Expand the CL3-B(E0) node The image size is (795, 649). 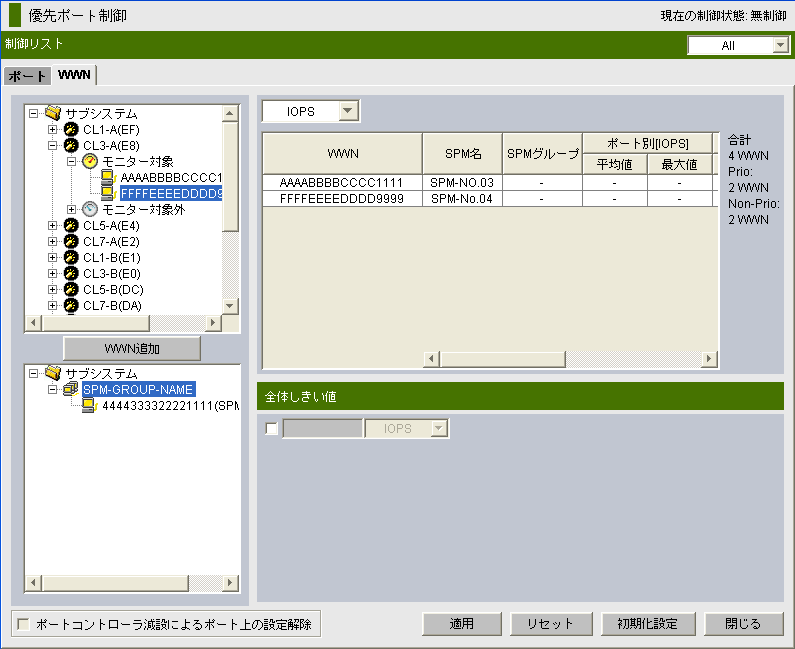click(52, 273)
